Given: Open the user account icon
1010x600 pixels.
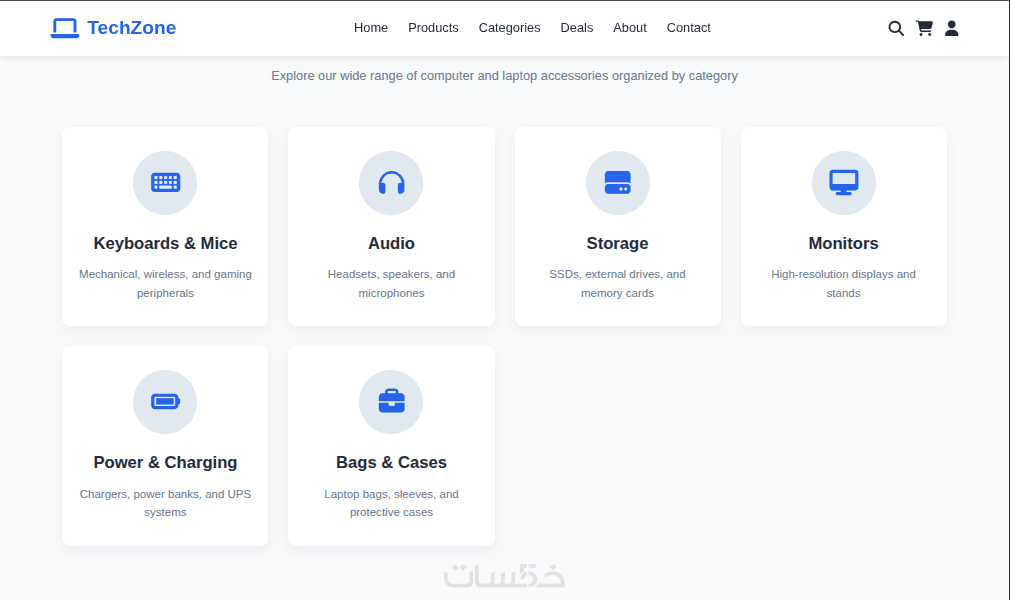Looking at the screenshot, I should click(x=951, y=28).
